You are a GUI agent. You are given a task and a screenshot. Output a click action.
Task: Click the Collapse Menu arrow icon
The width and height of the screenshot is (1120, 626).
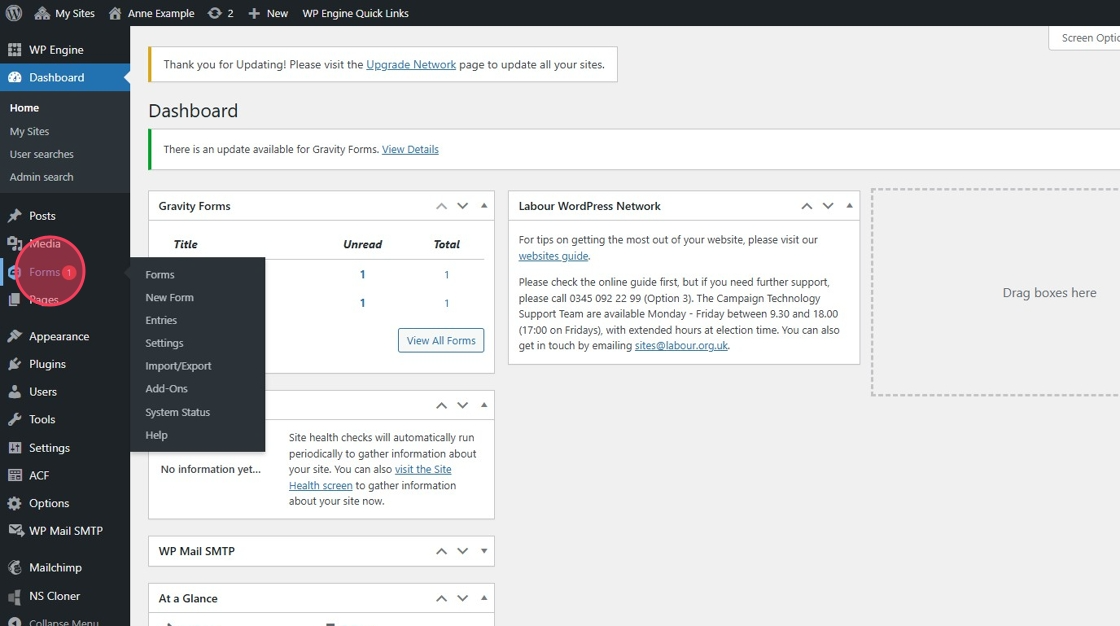pyautogui.click(x=14, y=622)
